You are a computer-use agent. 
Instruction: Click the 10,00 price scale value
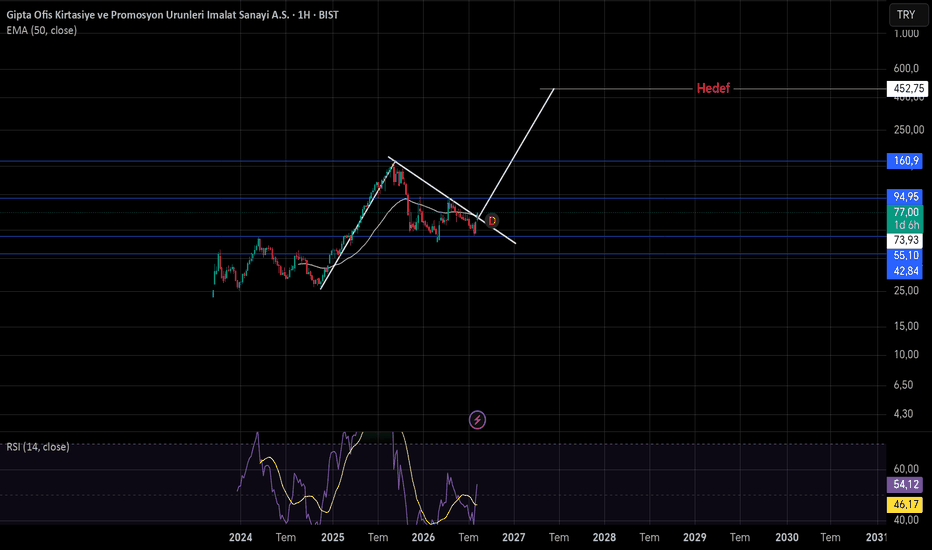(906, 355)
